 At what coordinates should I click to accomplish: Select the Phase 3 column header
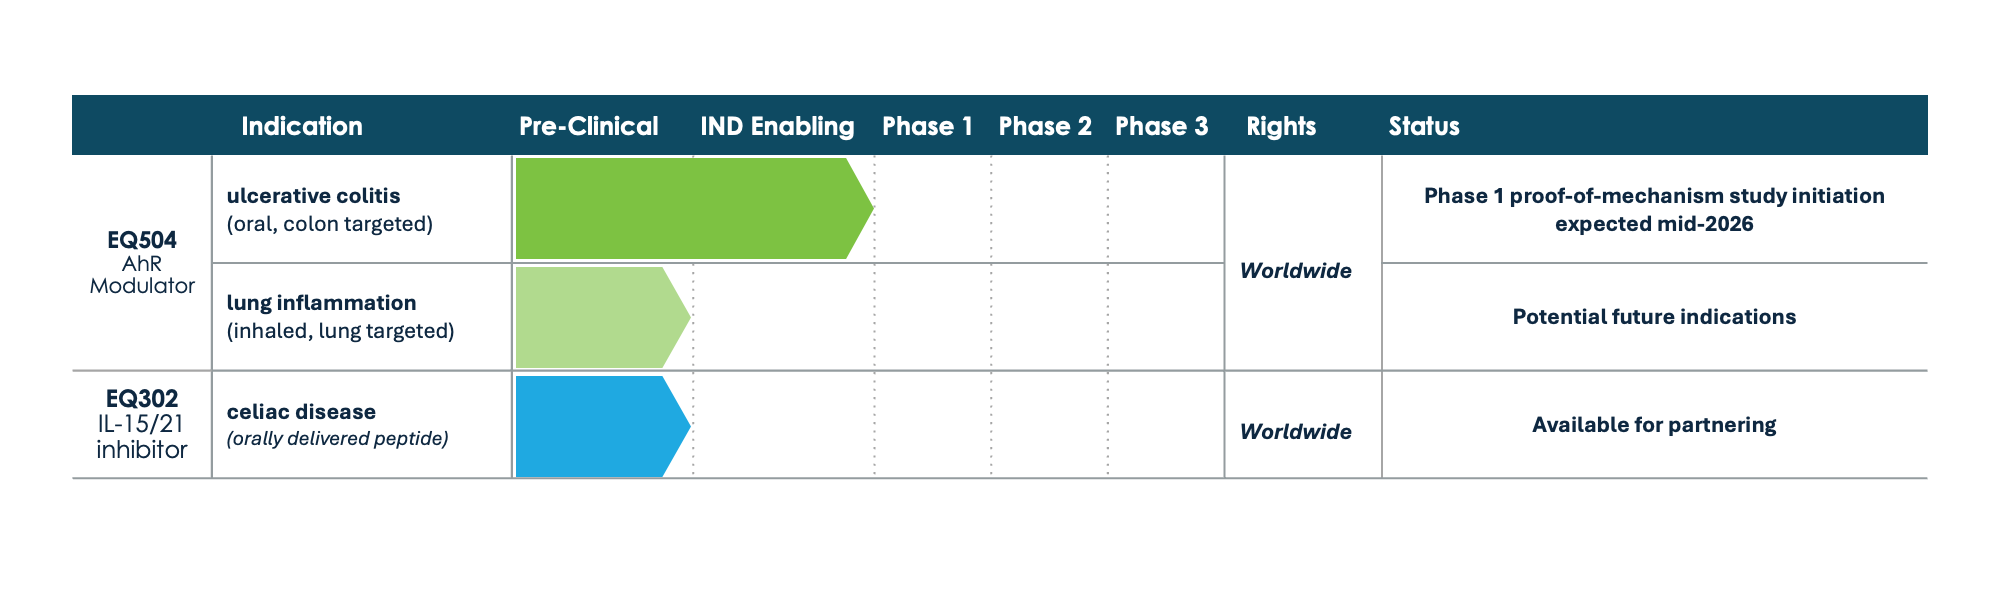click(1161, 126)
